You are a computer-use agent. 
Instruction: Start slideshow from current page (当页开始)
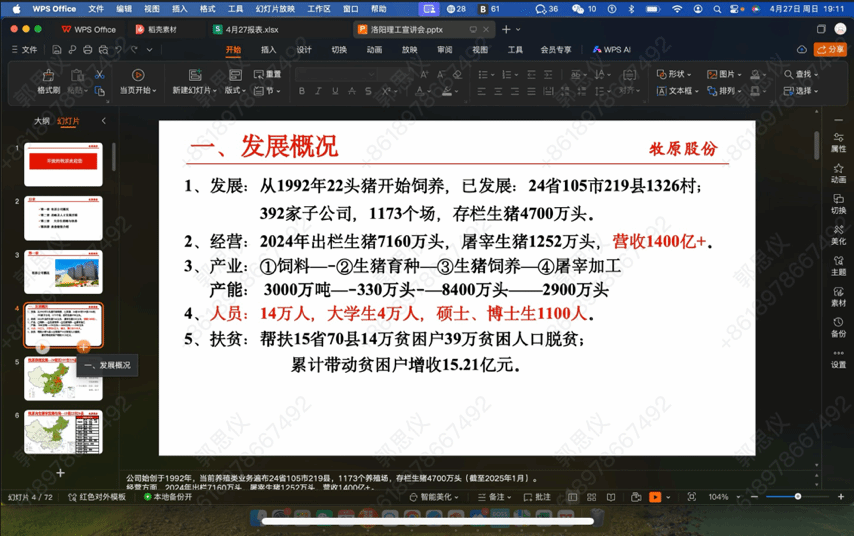[138, 82]
